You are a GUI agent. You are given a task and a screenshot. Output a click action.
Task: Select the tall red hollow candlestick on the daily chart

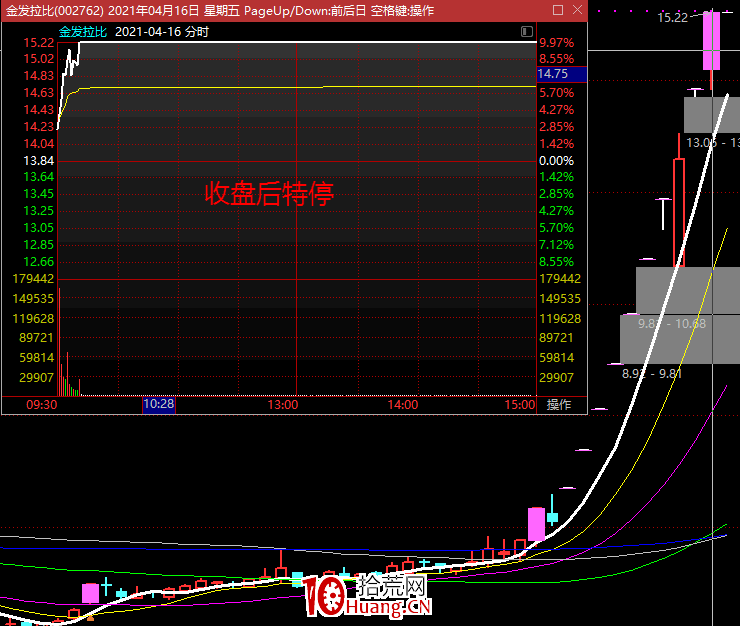[x=679, y=212]
